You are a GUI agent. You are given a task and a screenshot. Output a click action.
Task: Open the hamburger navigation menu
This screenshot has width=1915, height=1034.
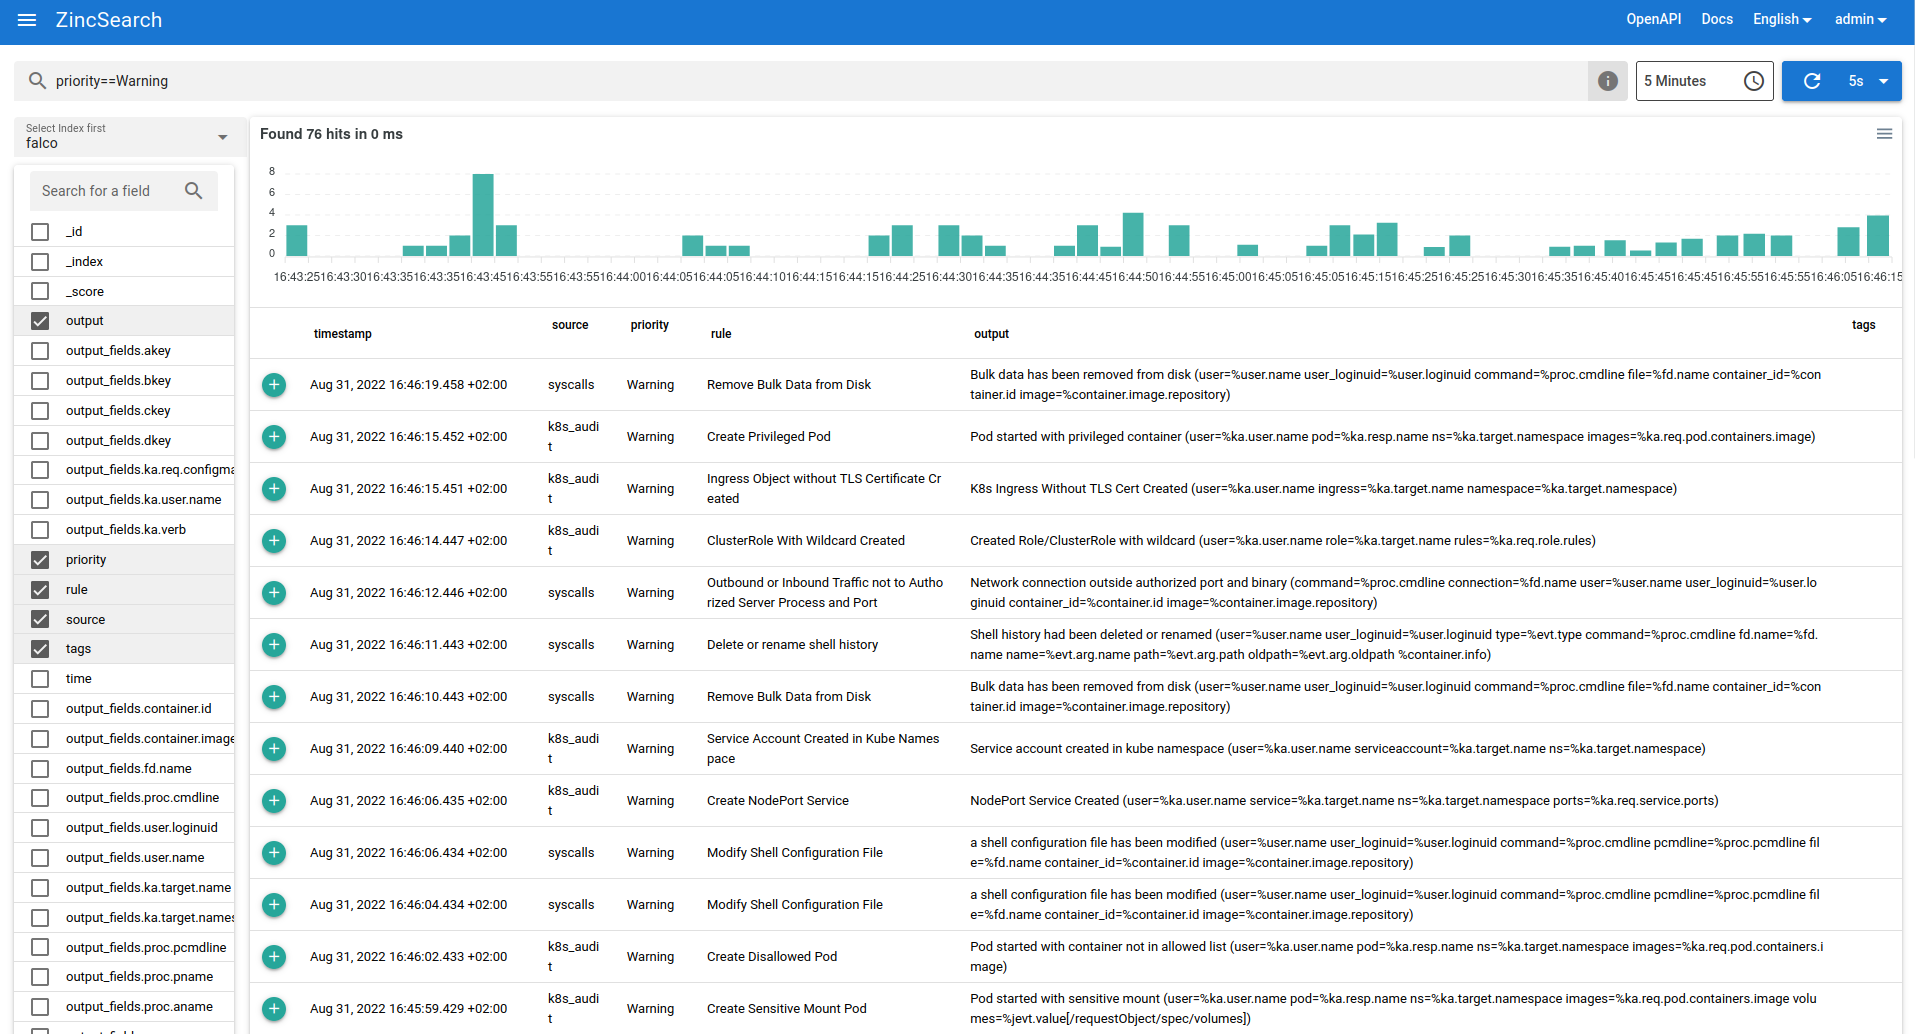[27, 20]
